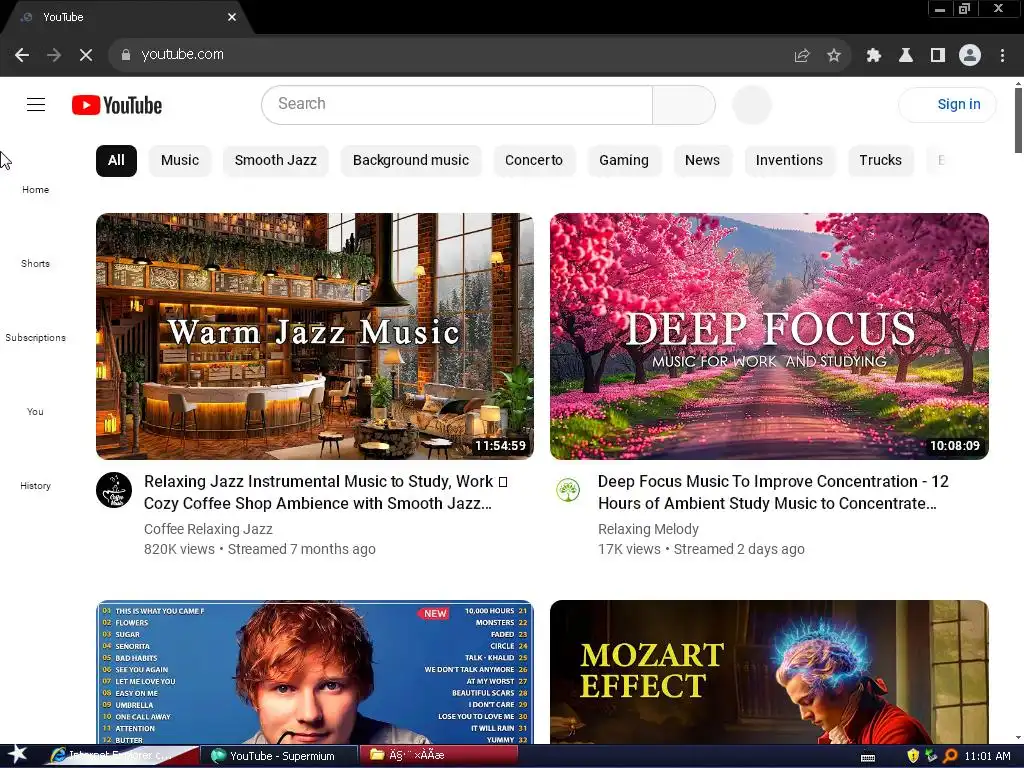1024x768 pixels.
Task: Click the round voice search button
Action: tap(752, 104)
